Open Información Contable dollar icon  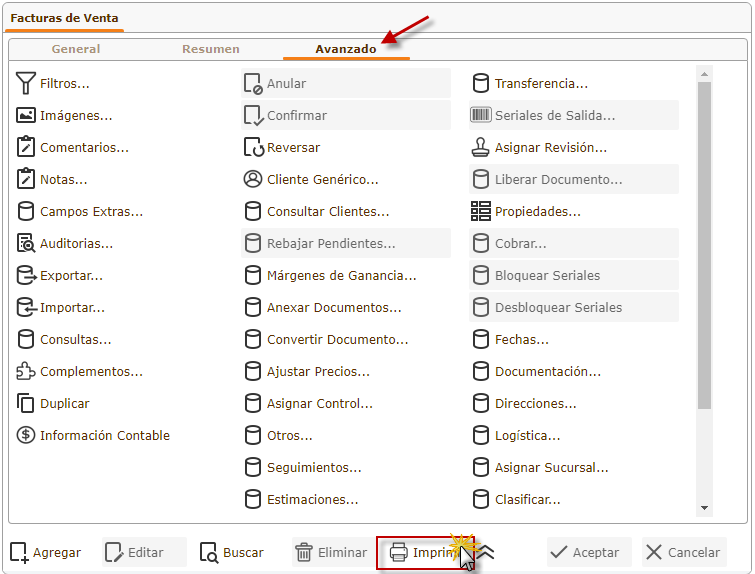[x=26, y=435]
